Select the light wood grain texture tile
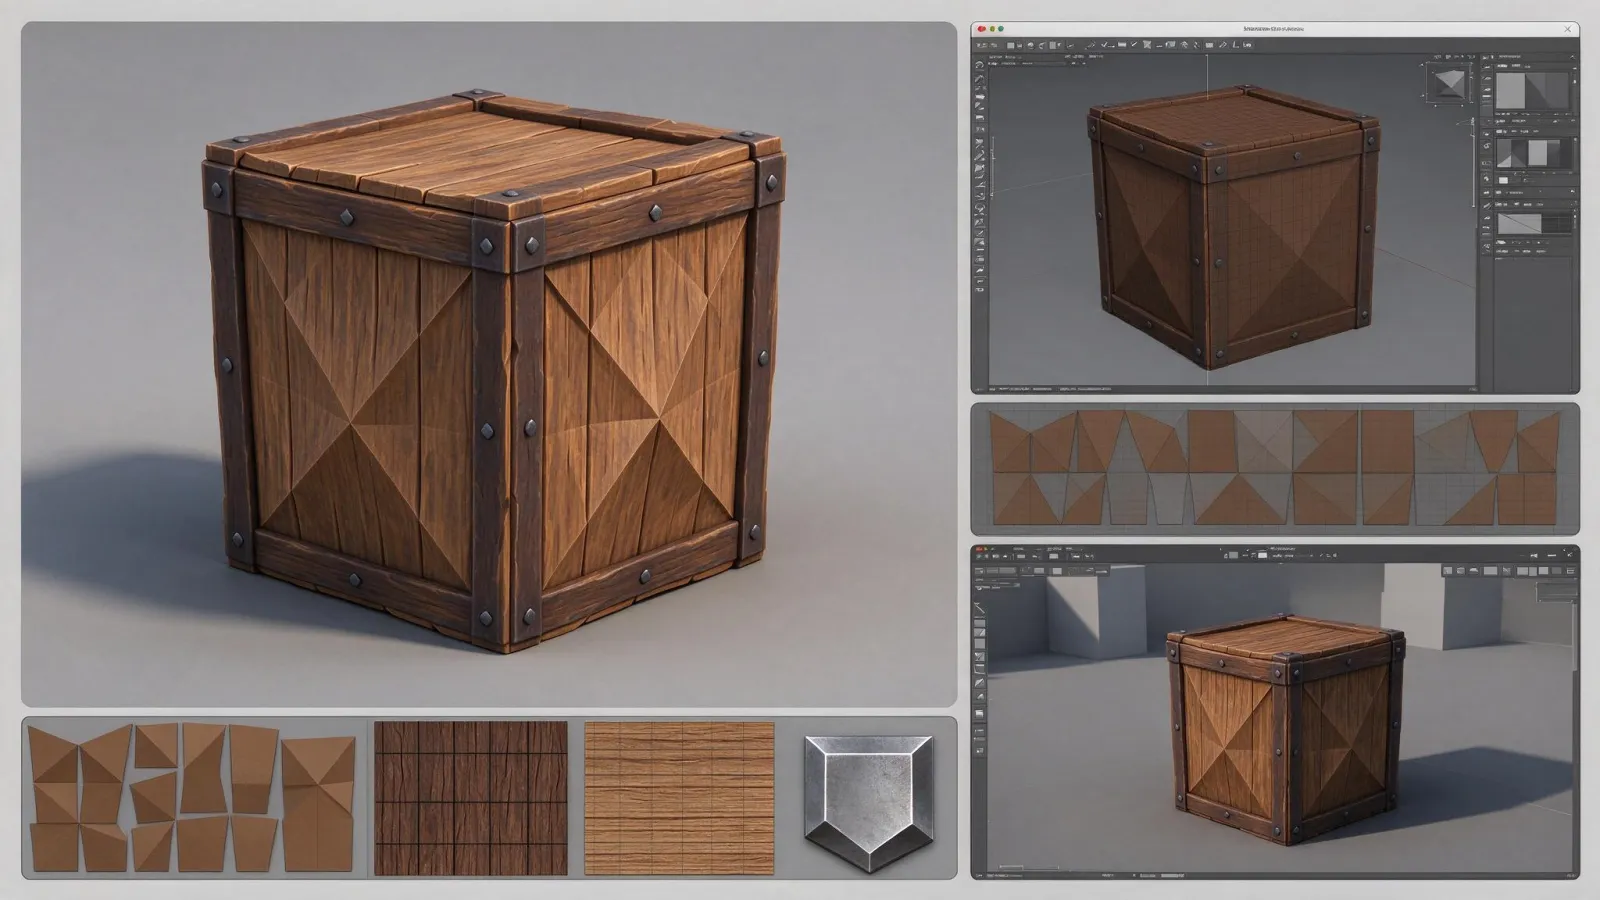 point(679,798)
